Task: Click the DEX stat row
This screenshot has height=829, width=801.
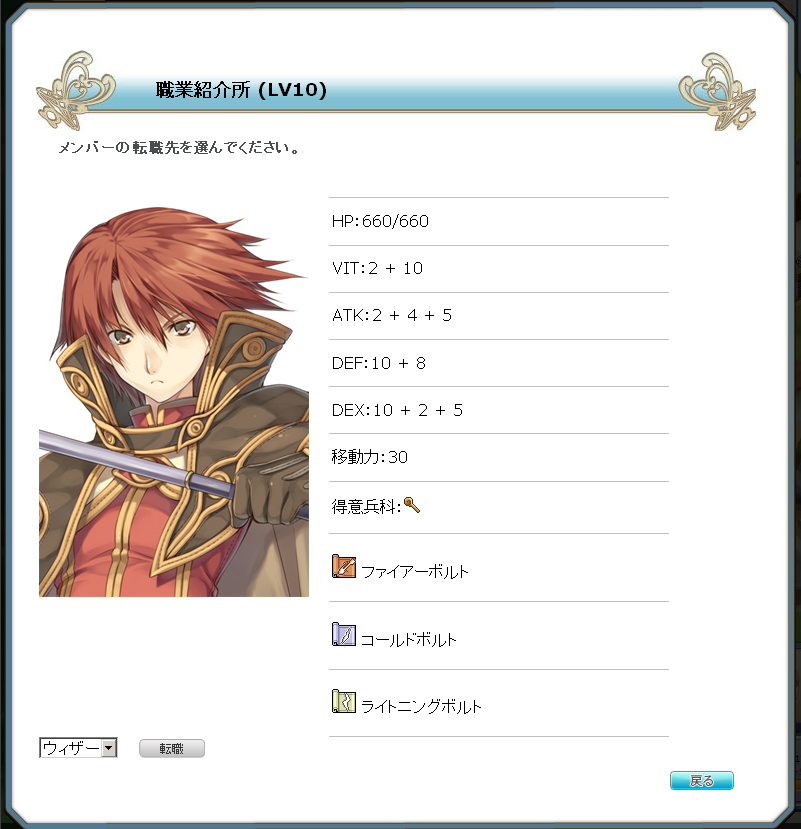Action: [x=499, y=410]
